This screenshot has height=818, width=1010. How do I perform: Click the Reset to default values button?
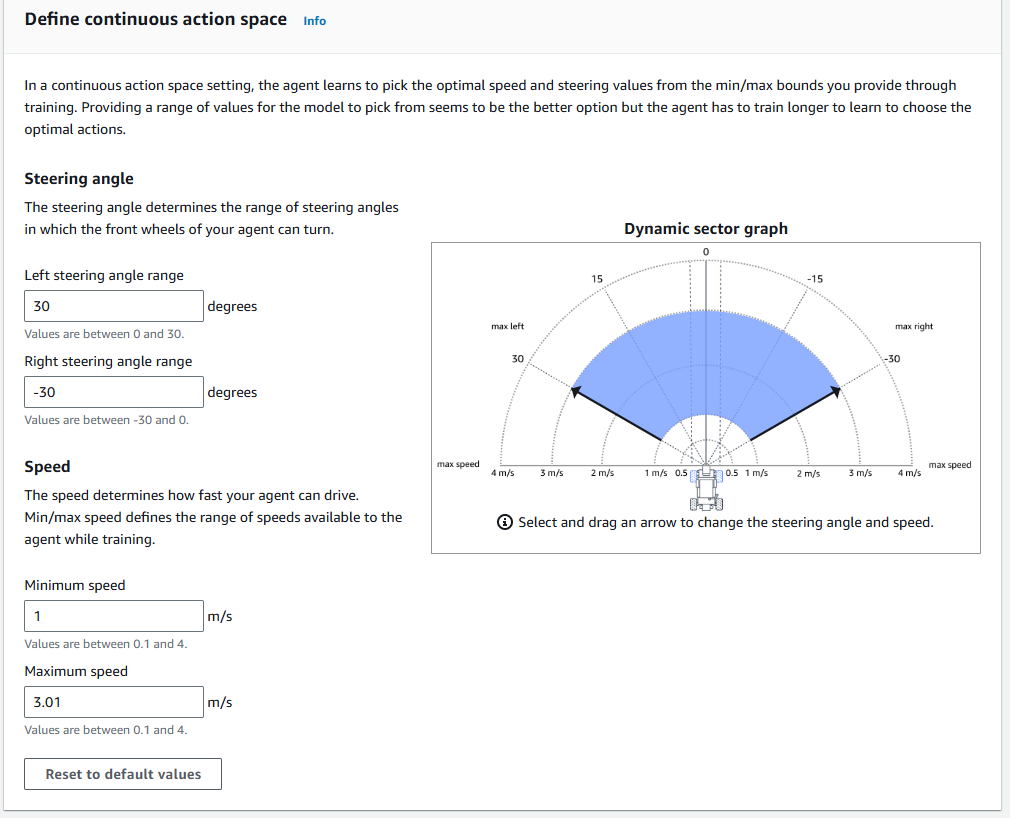(122, 773)
